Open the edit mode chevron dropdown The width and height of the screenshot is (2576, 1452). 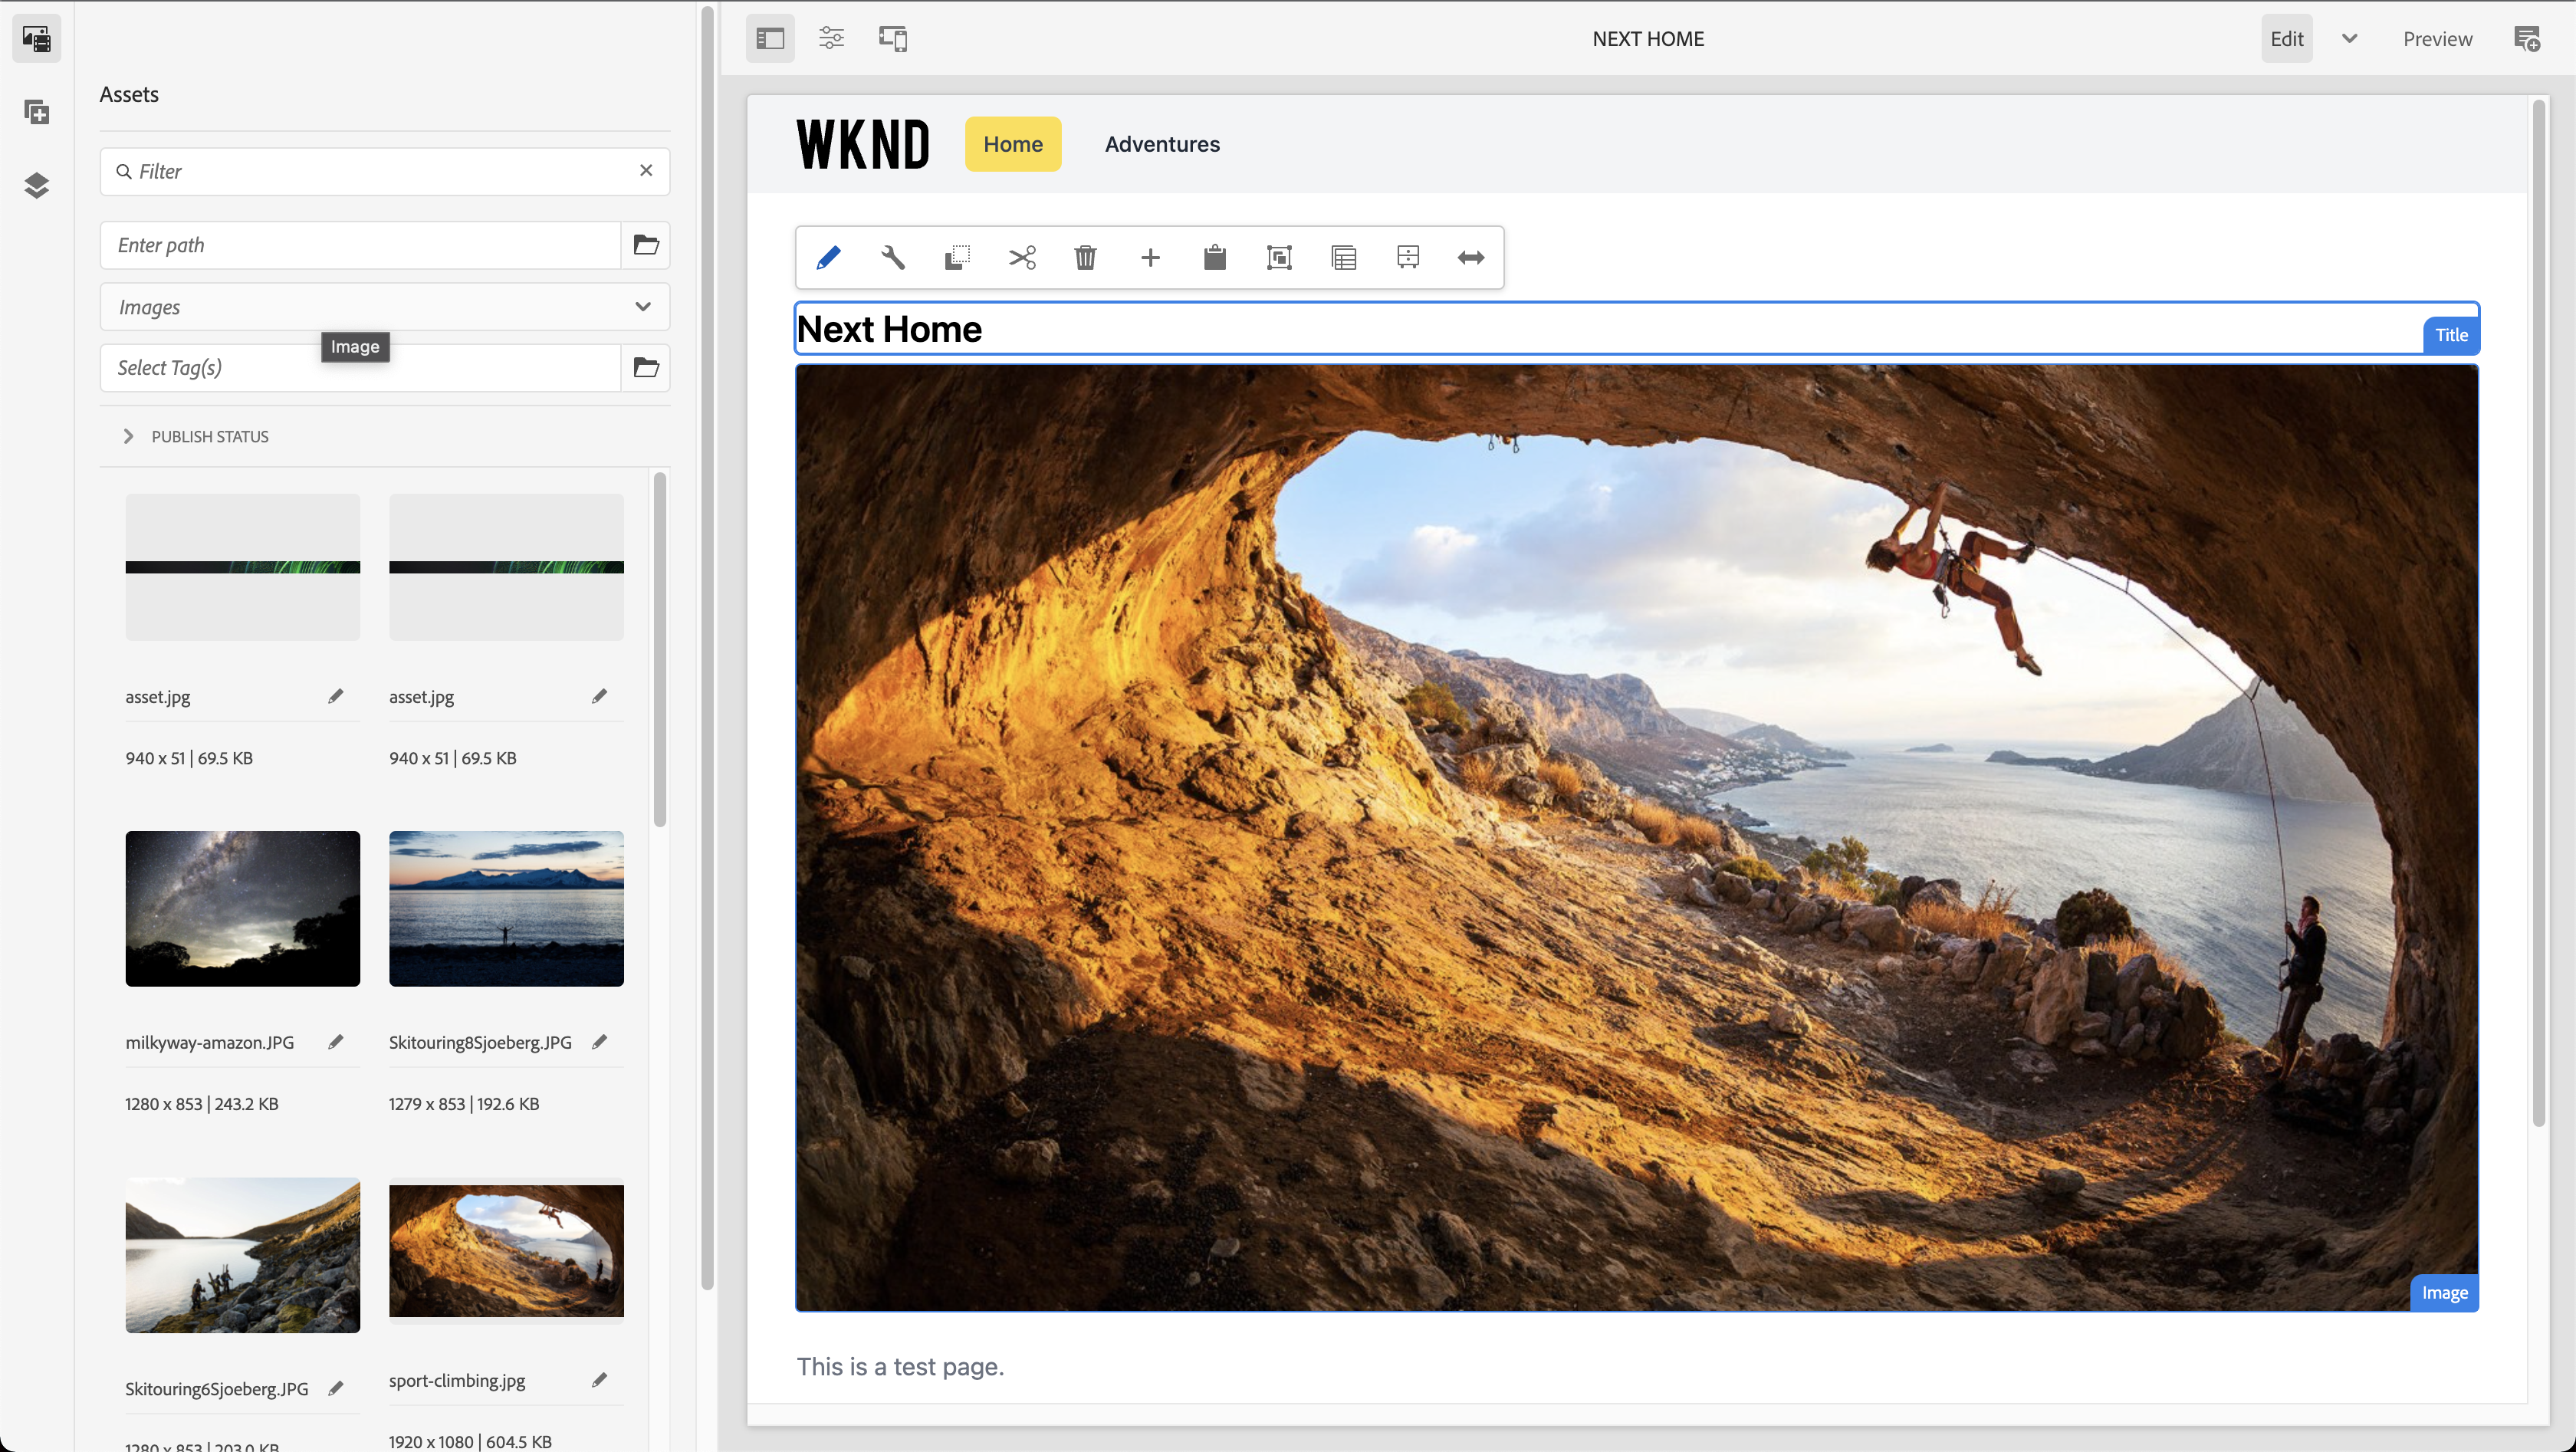[x=2349, y=39]
